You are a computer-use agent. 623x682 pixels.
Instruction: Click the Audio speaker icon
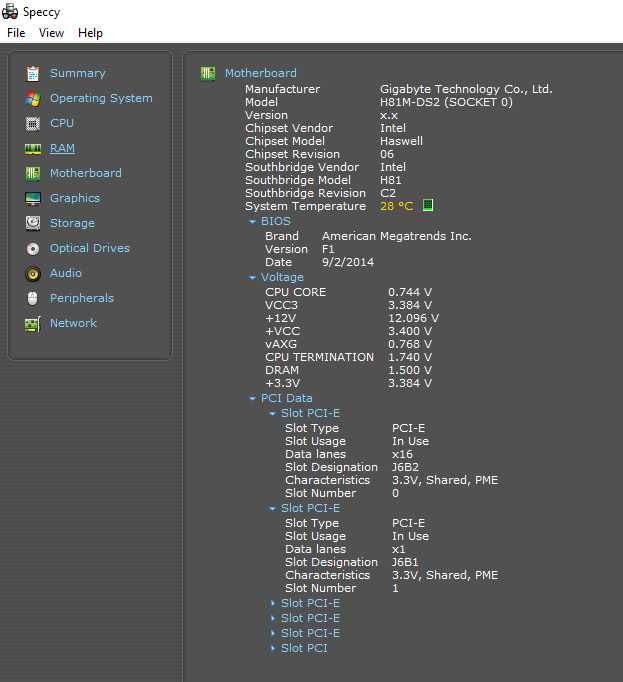(33, 274)
